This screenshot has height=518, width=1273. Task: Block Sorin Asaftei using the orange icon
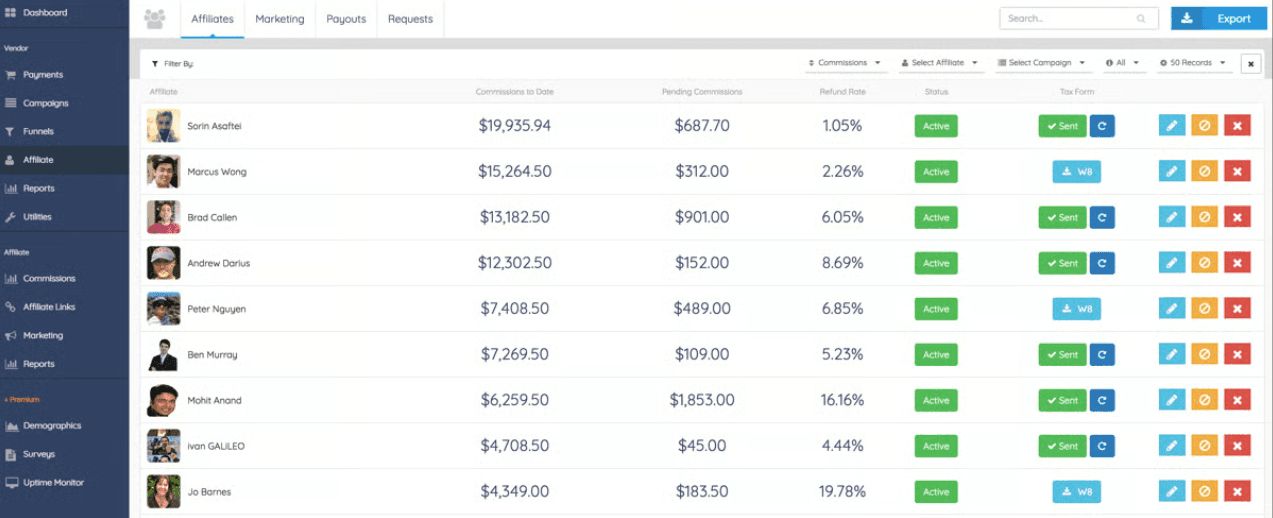pyautogui.click(x=1204, y=126)
